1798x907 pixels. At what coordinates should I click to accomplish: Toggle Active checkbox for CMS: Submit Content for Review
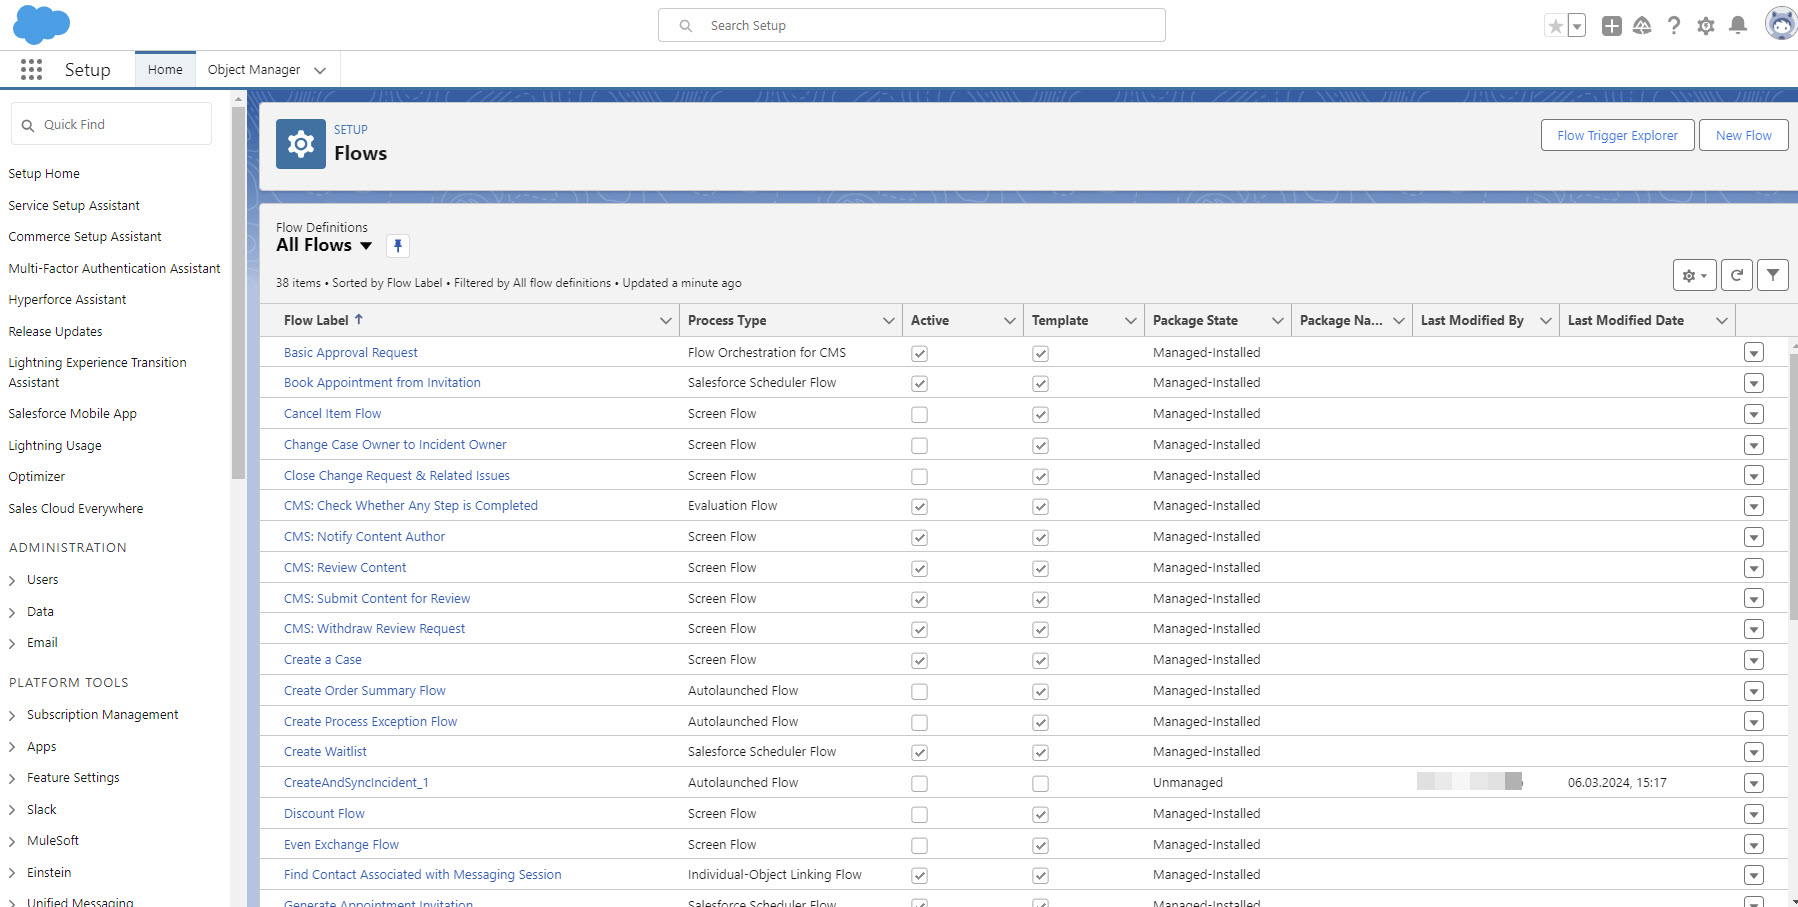point(919,600)
